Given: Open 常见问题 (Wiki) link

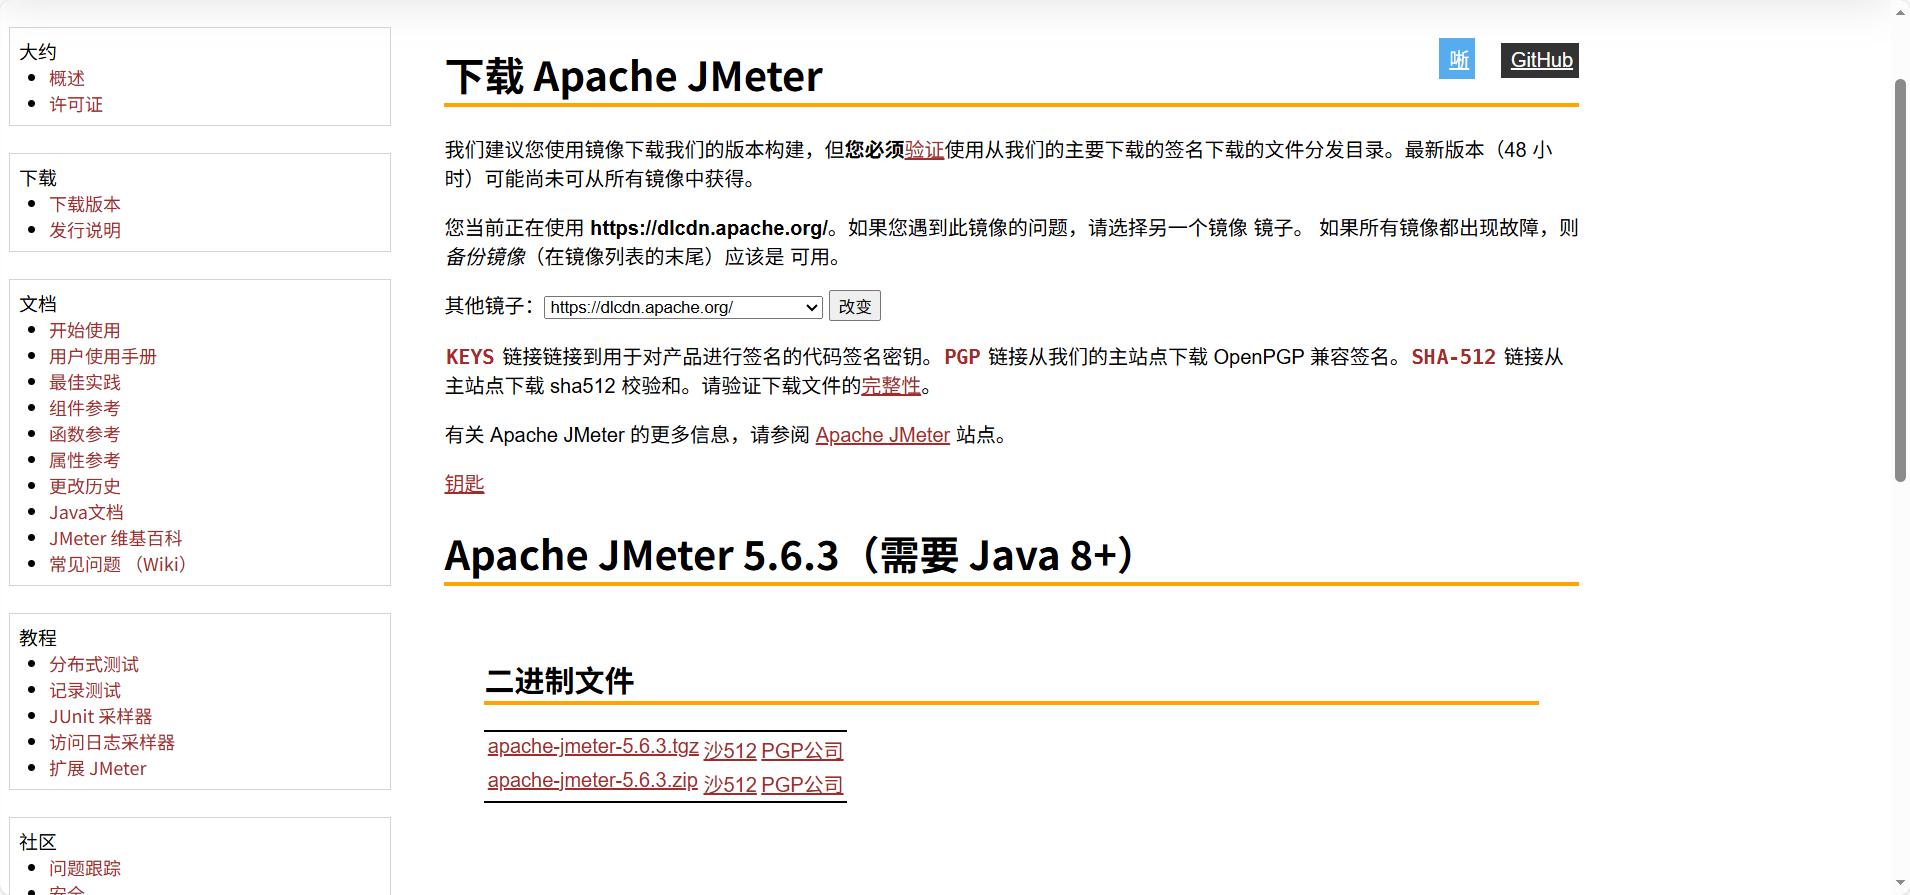Looking at the screenshot, I should [118, 564].
